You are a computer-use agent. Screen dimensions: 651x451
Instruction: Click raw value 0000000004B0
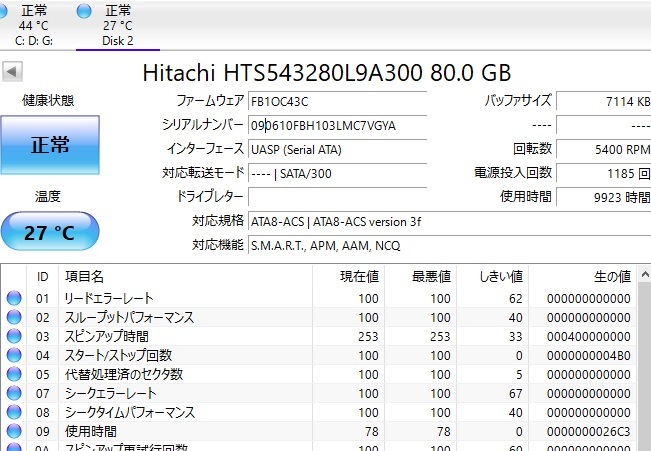click(x=588, y=356)
